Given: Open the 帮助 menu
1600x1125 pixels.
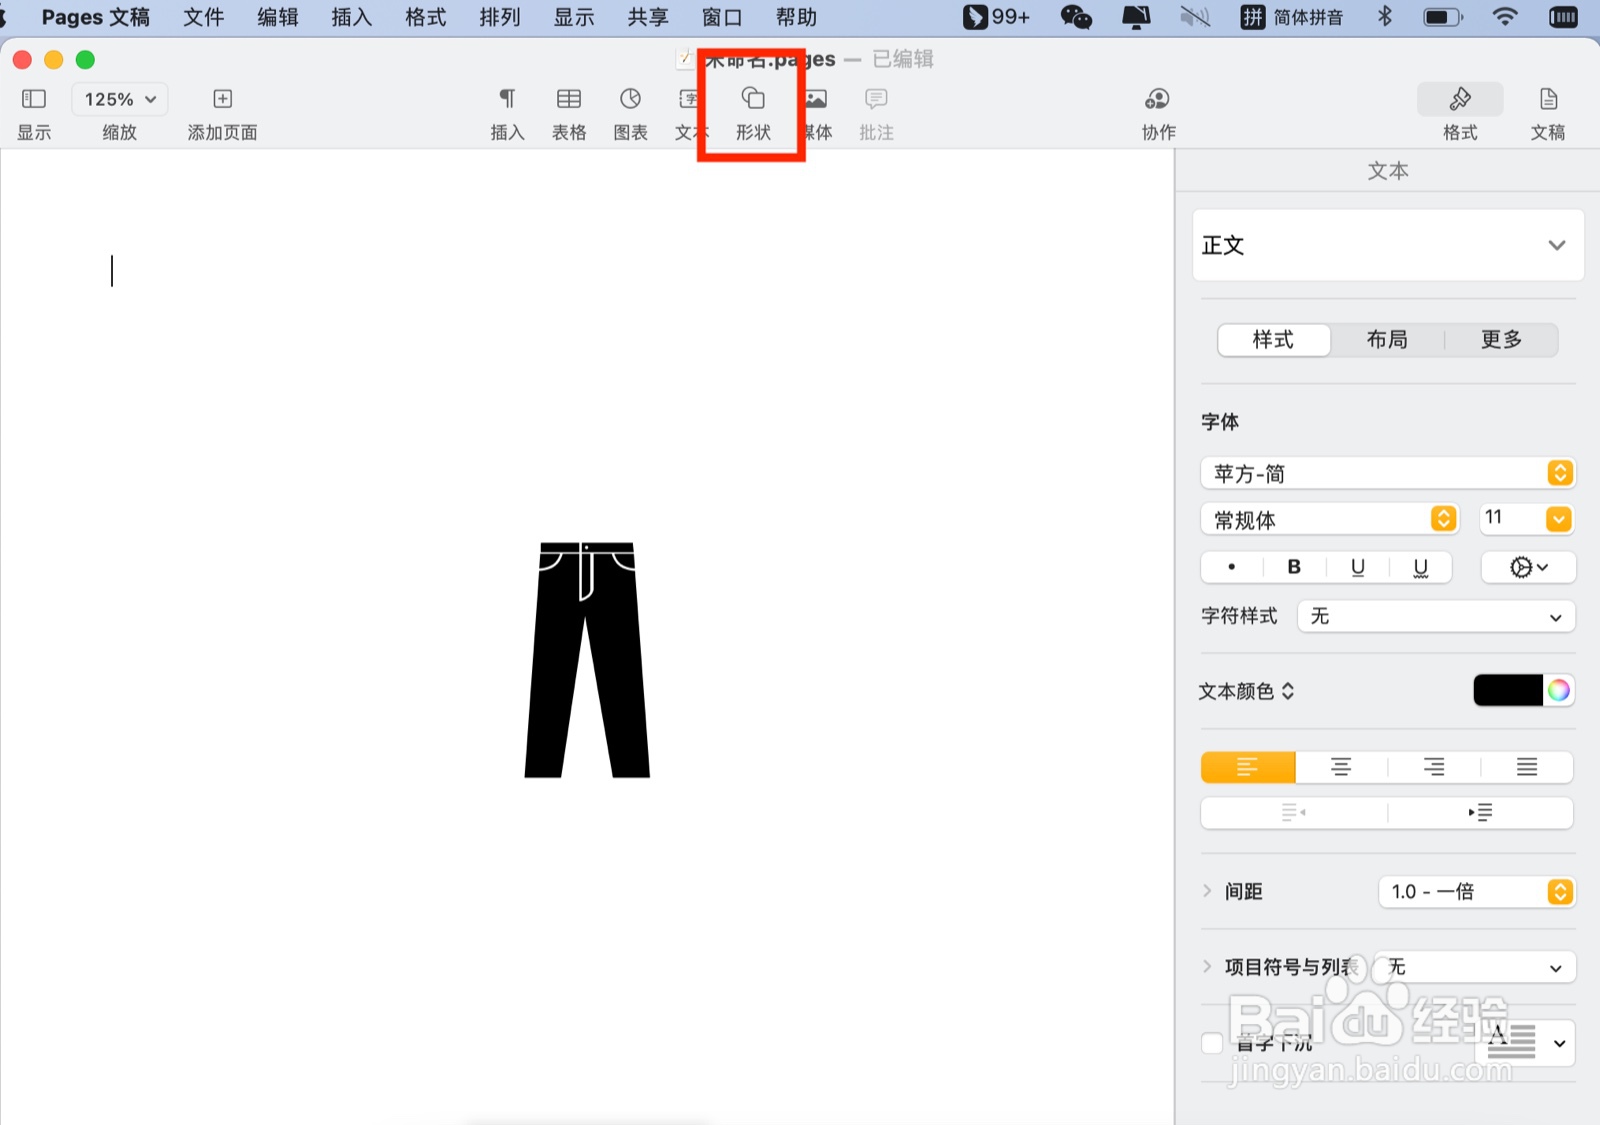Looking at the screenshot, I should 796,17.
